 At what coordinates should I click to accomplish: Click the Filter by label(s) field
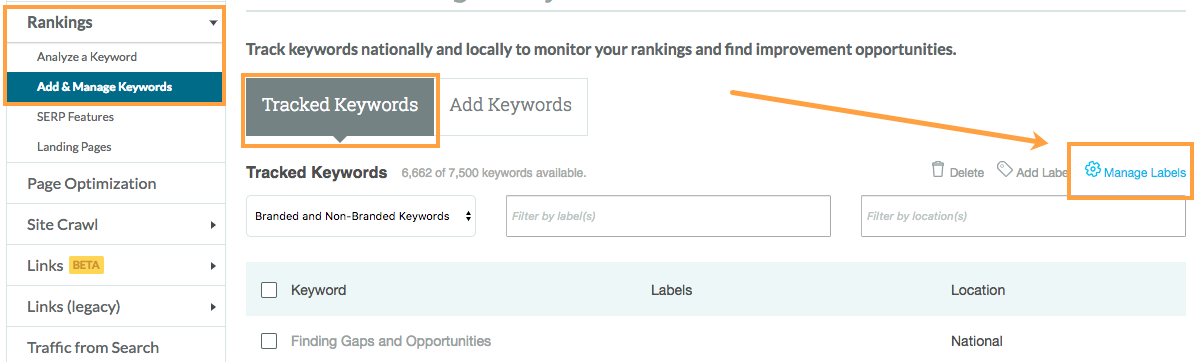(x=668, y=216)
